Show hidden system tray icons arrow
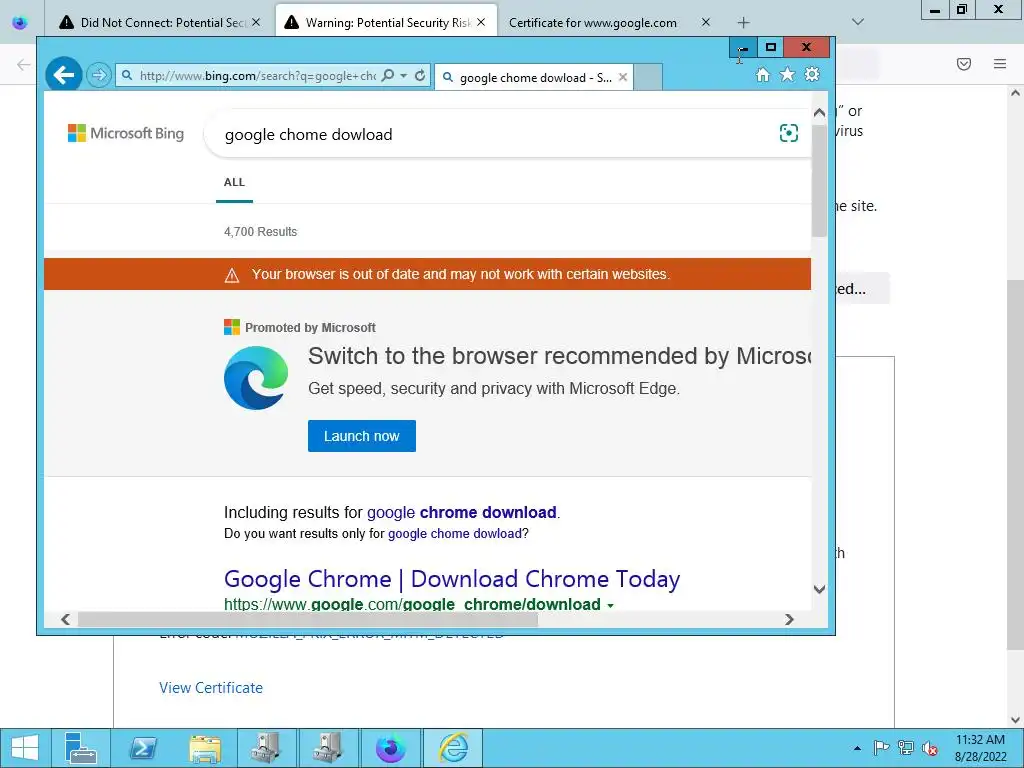1024x768 pixels. (x=857, y=748)
